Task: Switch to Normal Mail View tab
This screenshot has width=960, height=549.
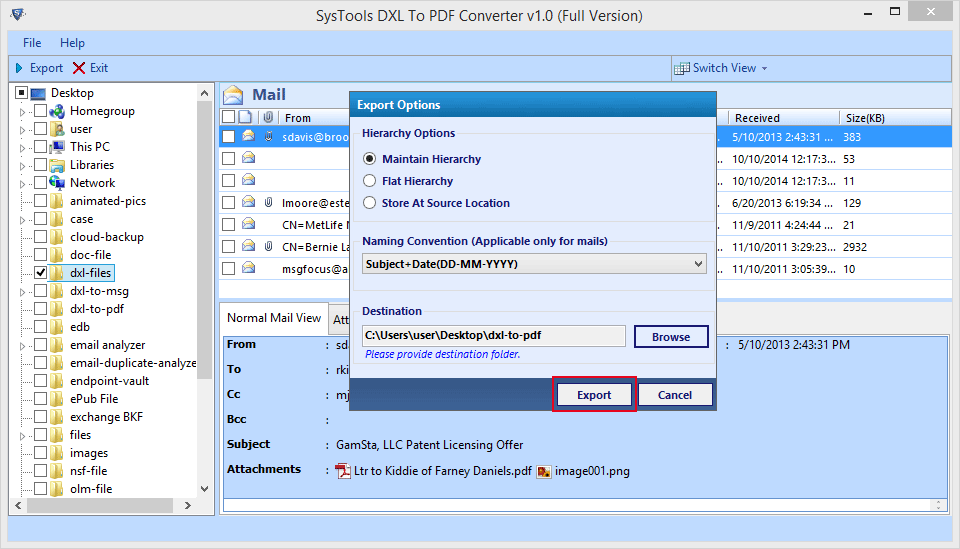Action: click(x=274, y=318)
